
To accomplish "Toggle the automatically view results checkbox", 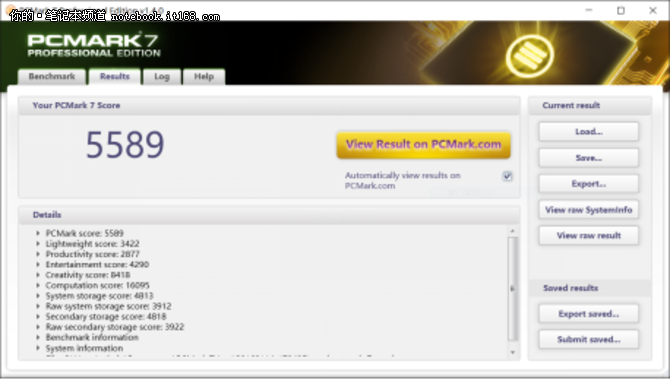I will point(507,176).
